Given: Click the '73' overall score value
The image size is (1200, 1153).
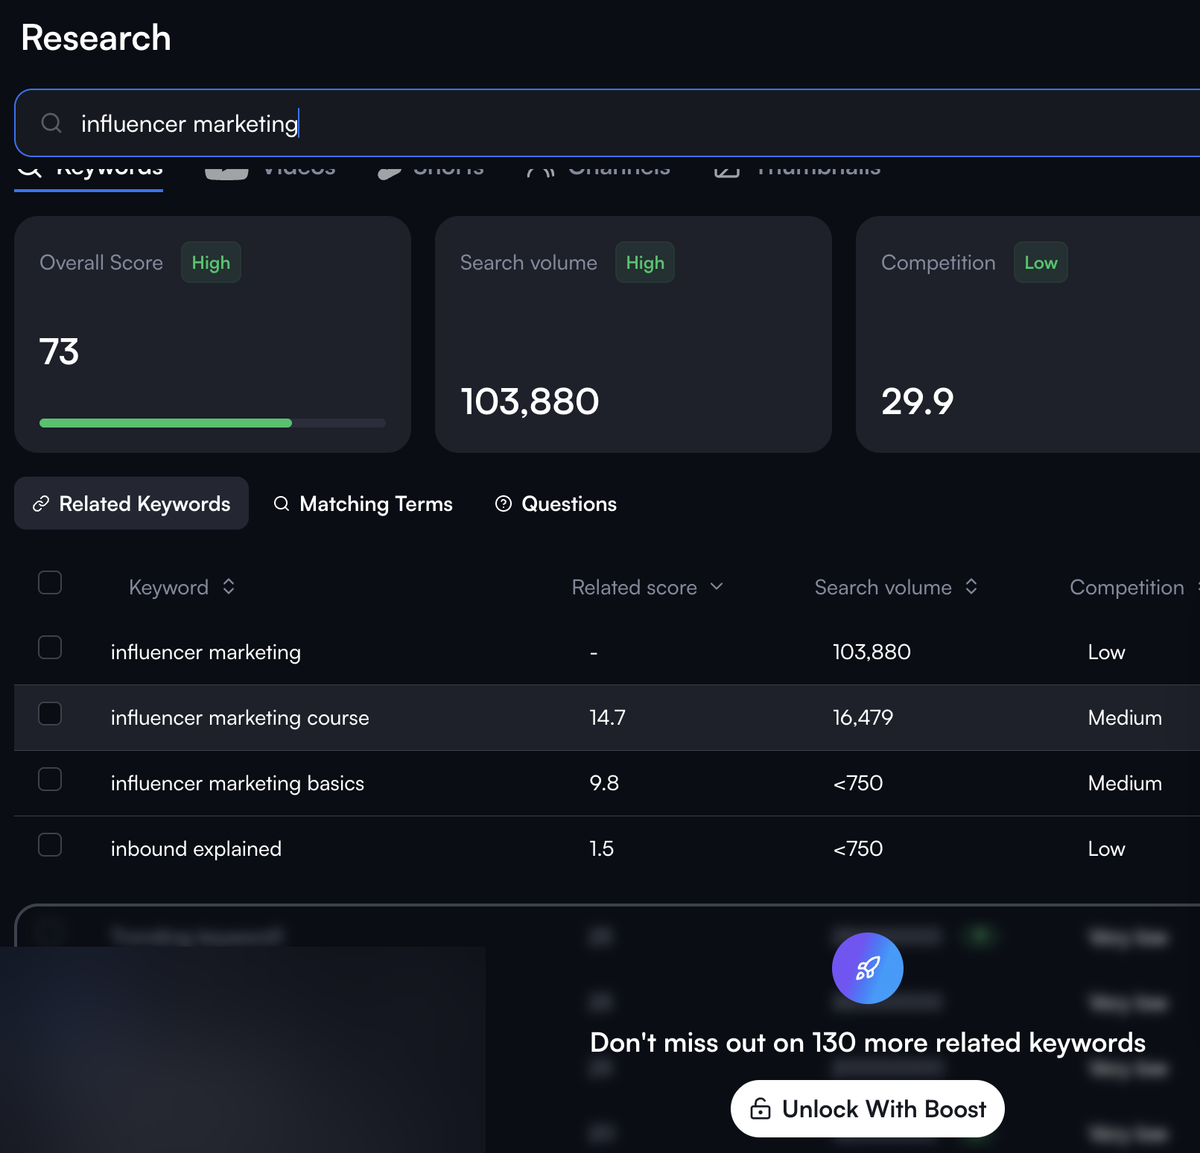Looking at the screenshot, I should click(x=59, y=351).
